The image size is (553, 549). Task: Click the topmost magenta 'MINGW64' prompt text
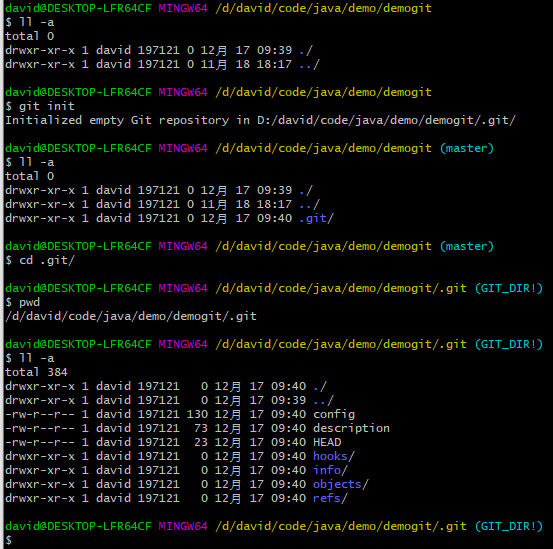pos(183,8)
